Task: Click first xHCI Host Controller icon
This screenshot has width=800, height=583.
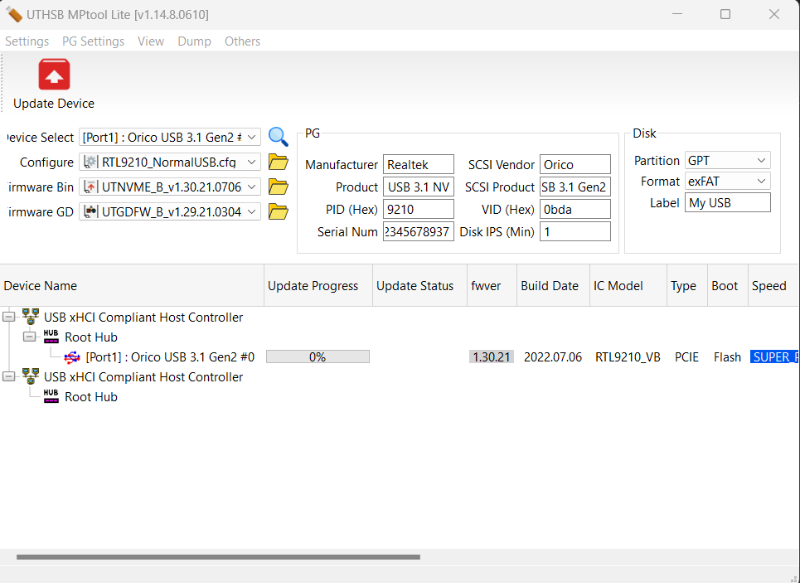Action: (31, 317)
